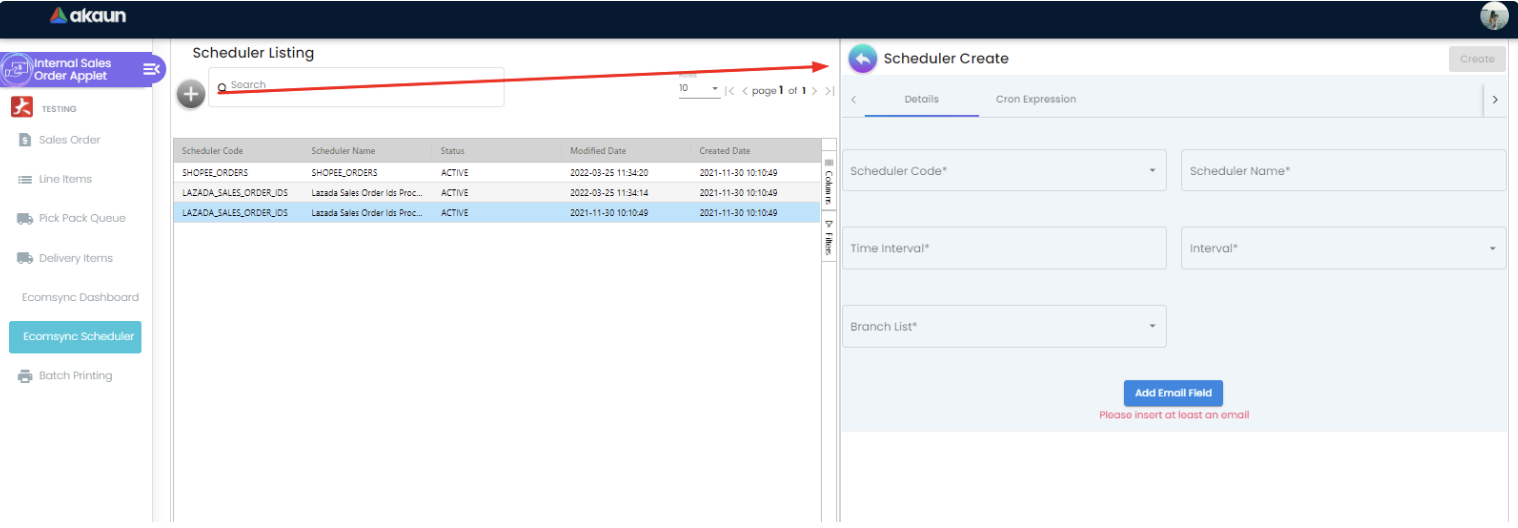
Task: Open Pick Pack Queue in the sidebar
Action: tap(82, 218)
